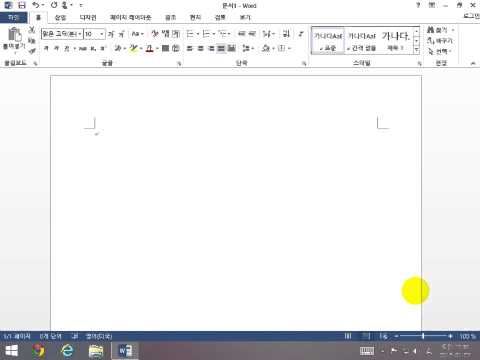Toggle italic formatting

coord(56,48)
